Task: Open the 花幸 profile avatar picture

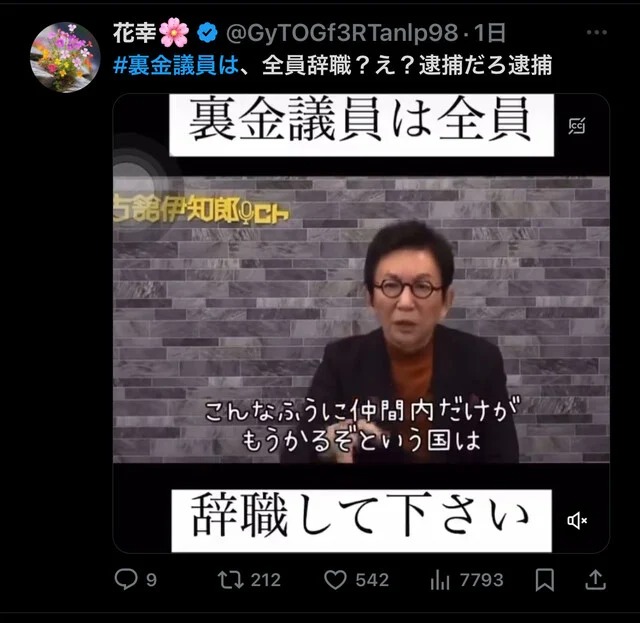Action: tap(65, 58)
